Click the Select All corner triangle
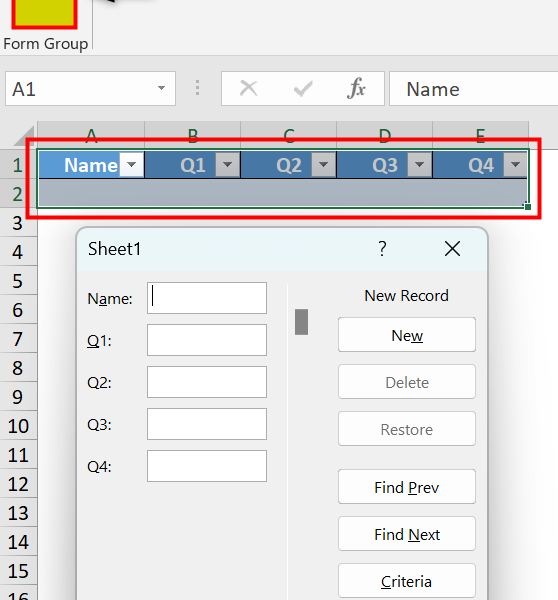 coord(25,136)
